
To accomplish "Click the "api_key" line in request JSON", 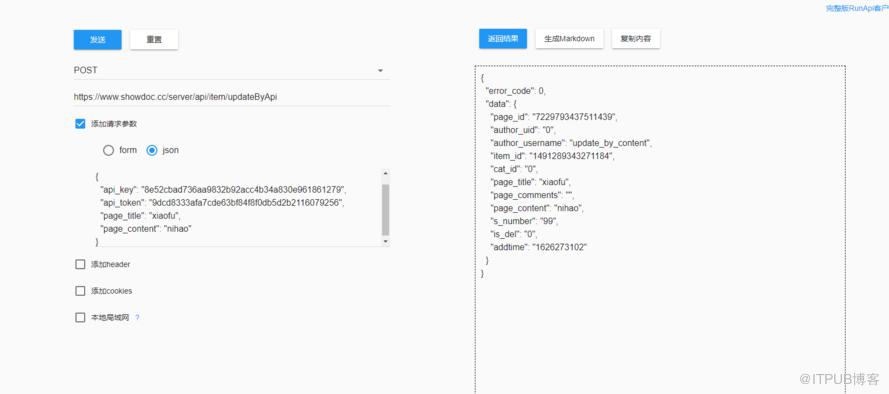I will click(x=223, y=189).
